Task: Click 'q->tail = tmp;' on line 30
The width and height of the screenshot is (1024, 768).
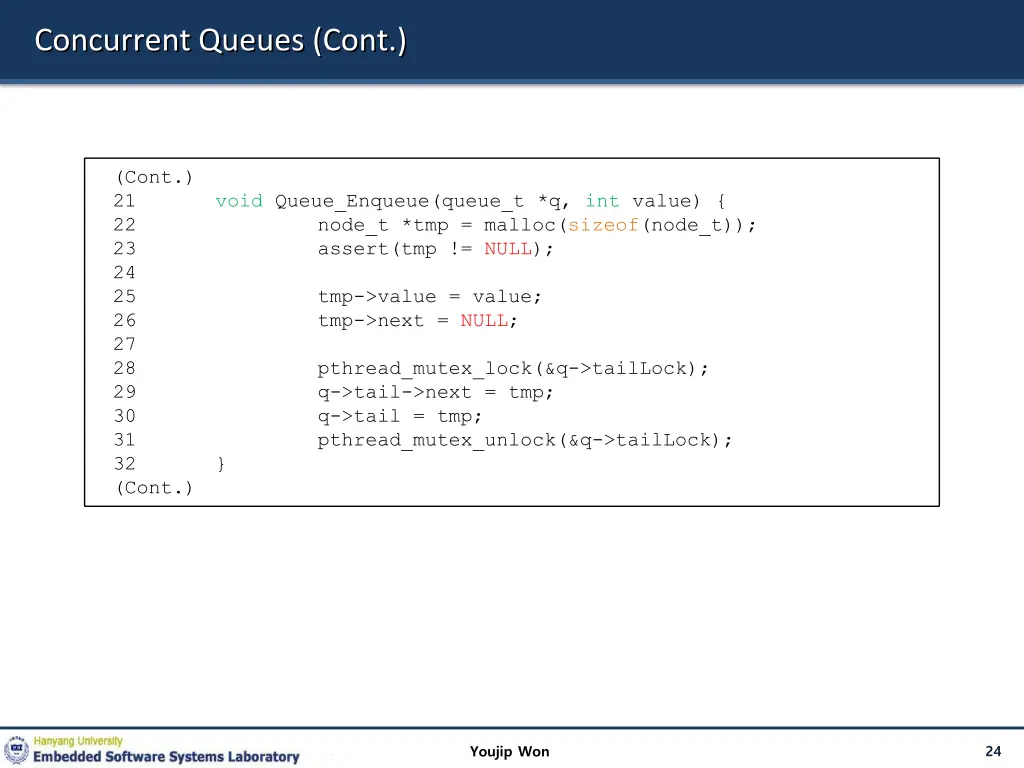Action: [400, 416]
